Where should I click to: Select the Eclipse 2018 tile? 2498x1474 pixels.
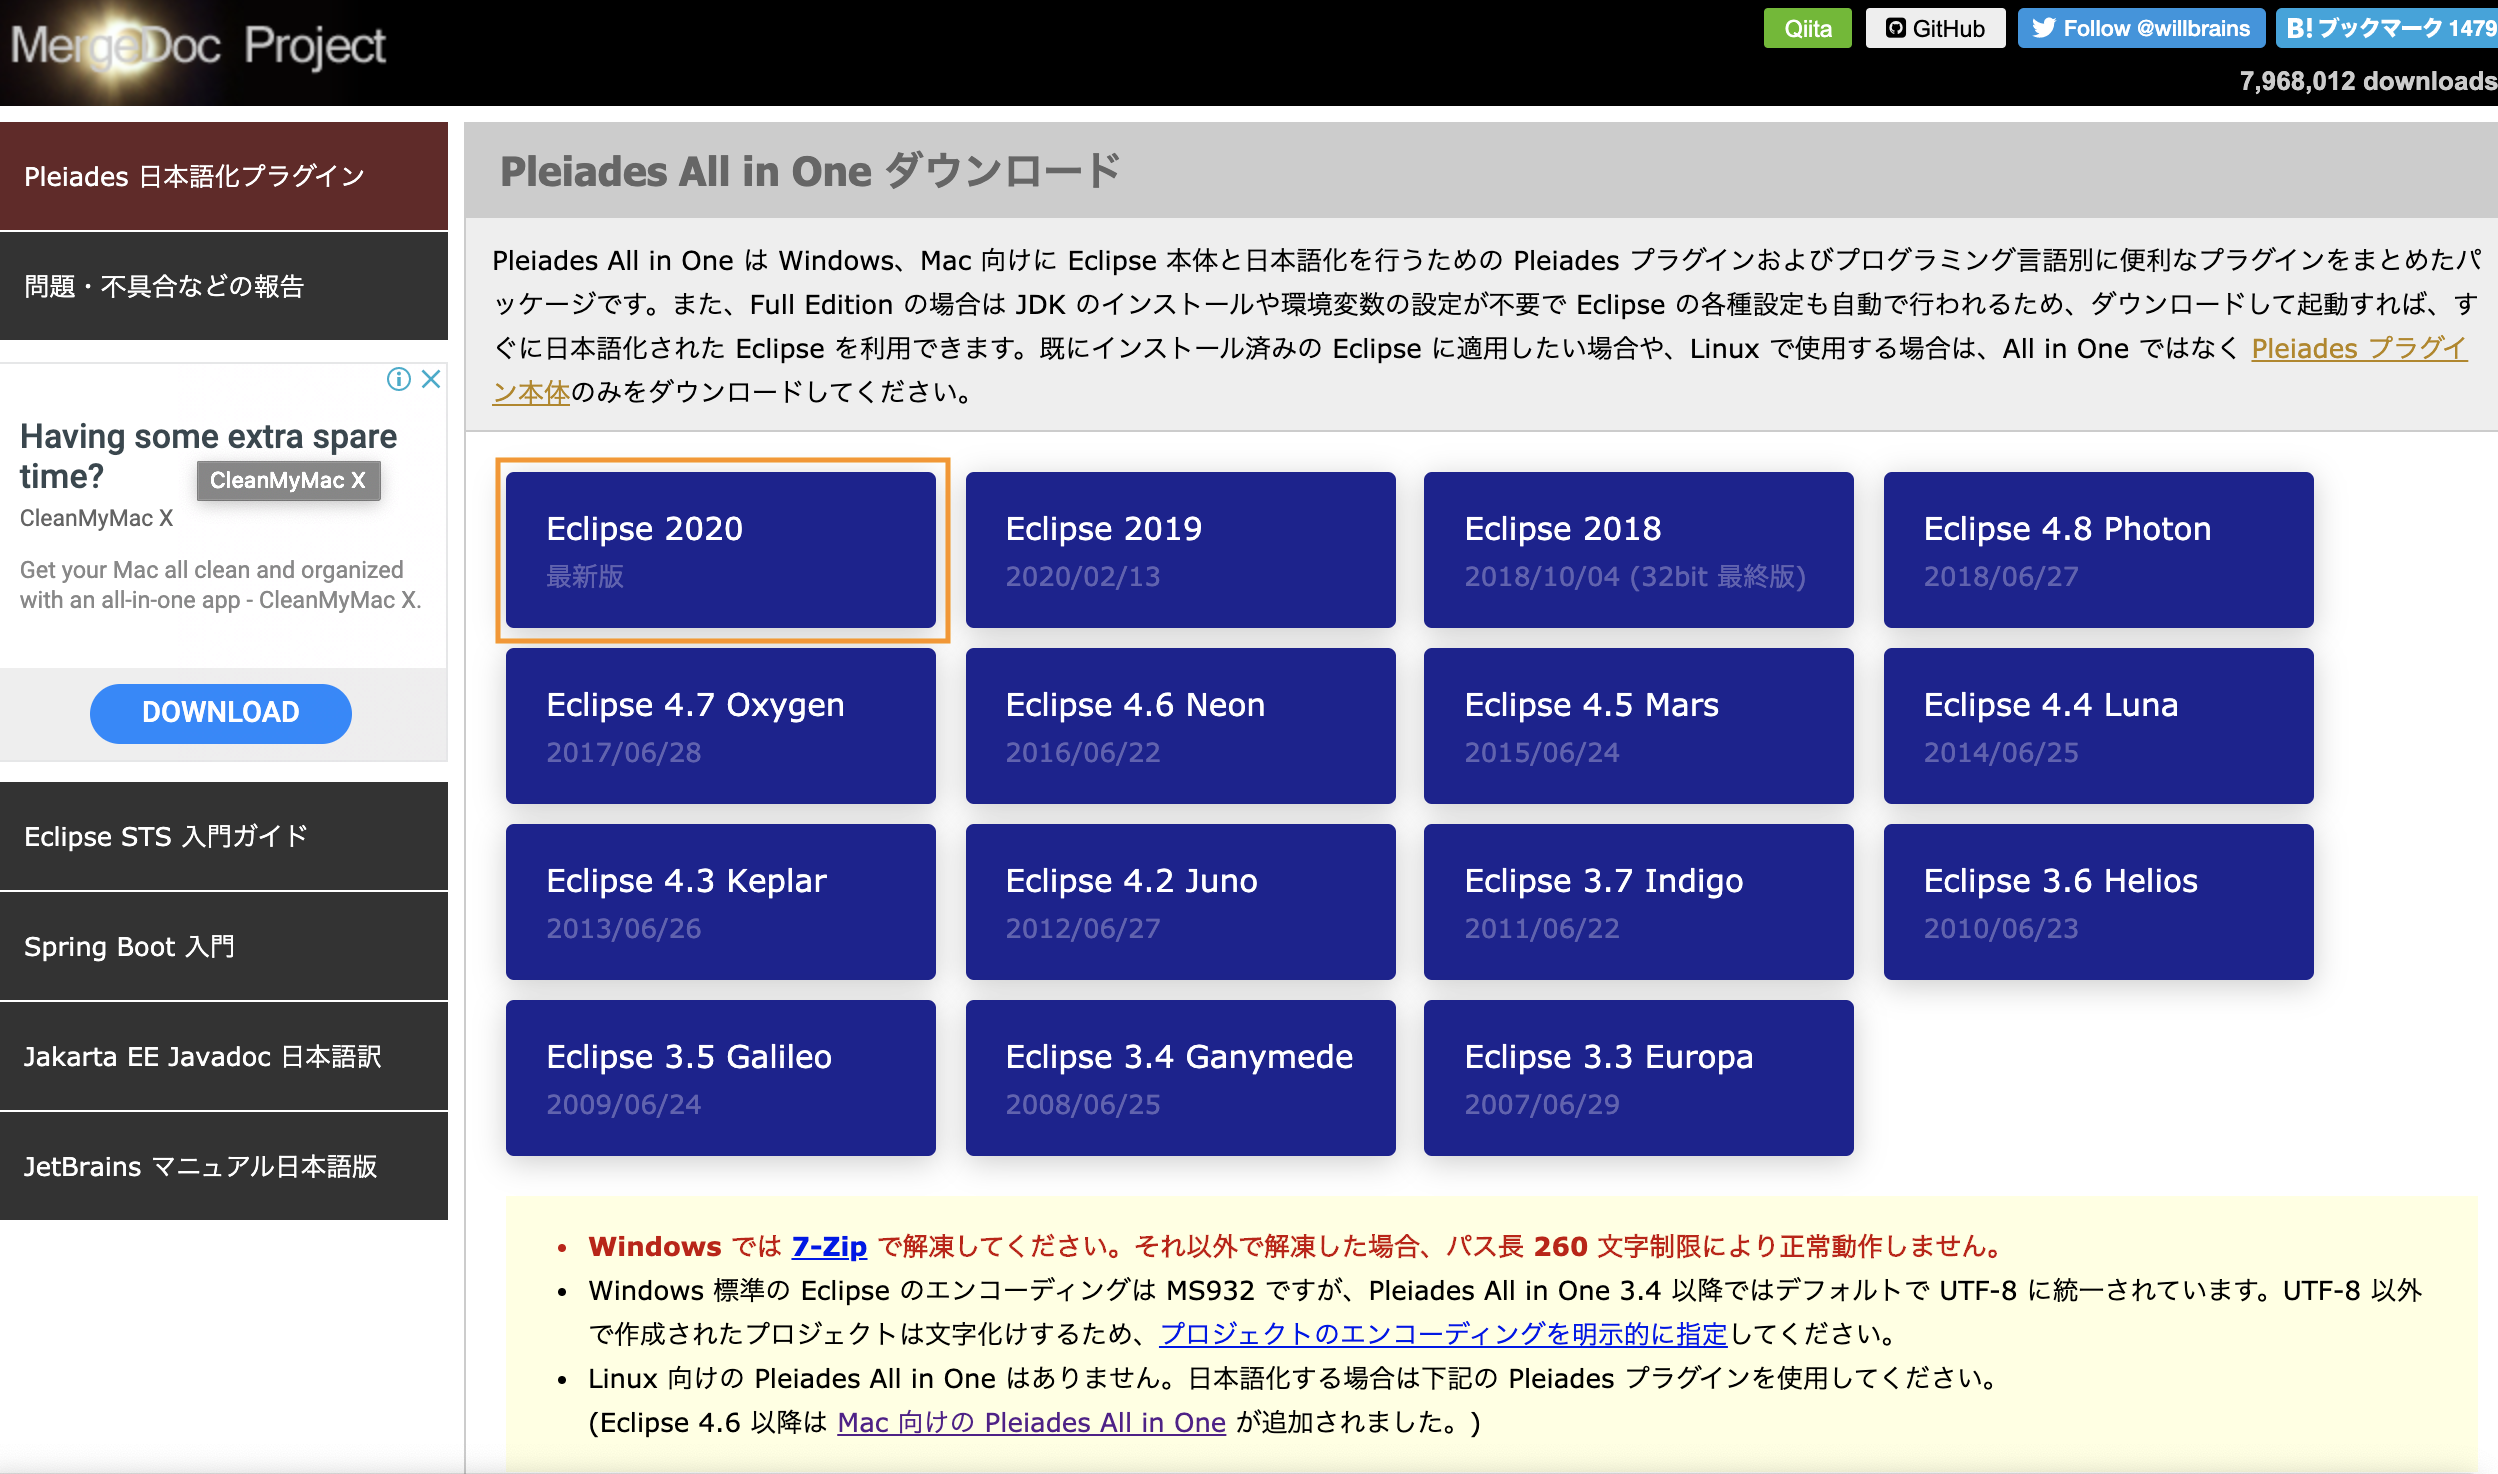[x=1639, y=550]
